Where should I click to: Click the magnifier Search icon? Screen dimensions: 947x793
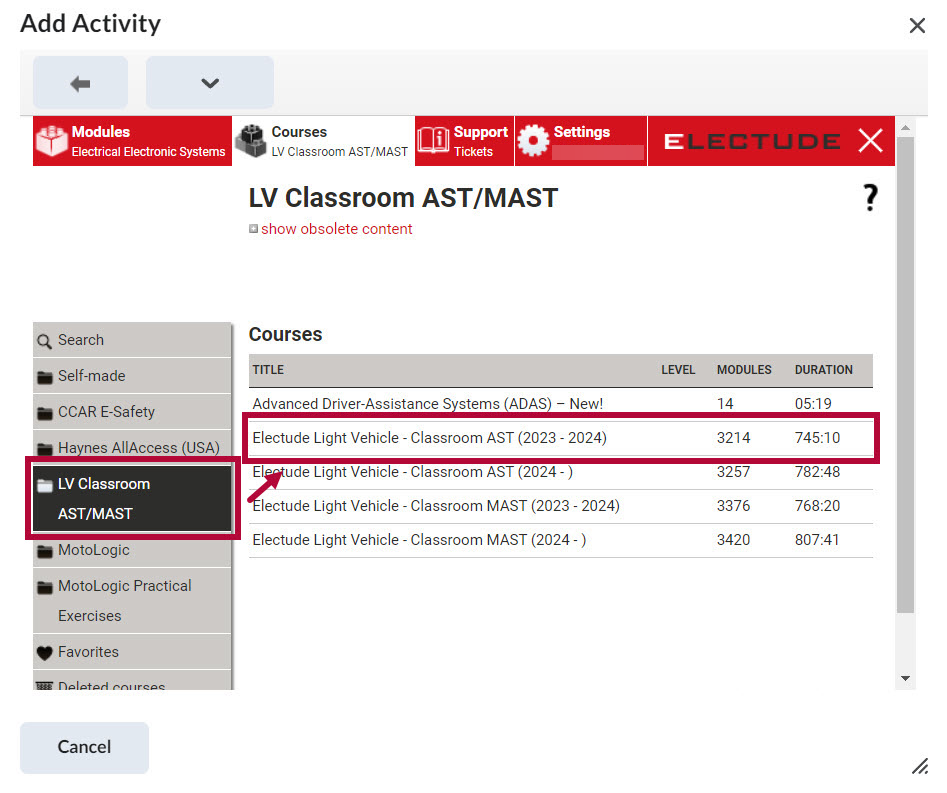pyautogui.click(x=44, y=342)
